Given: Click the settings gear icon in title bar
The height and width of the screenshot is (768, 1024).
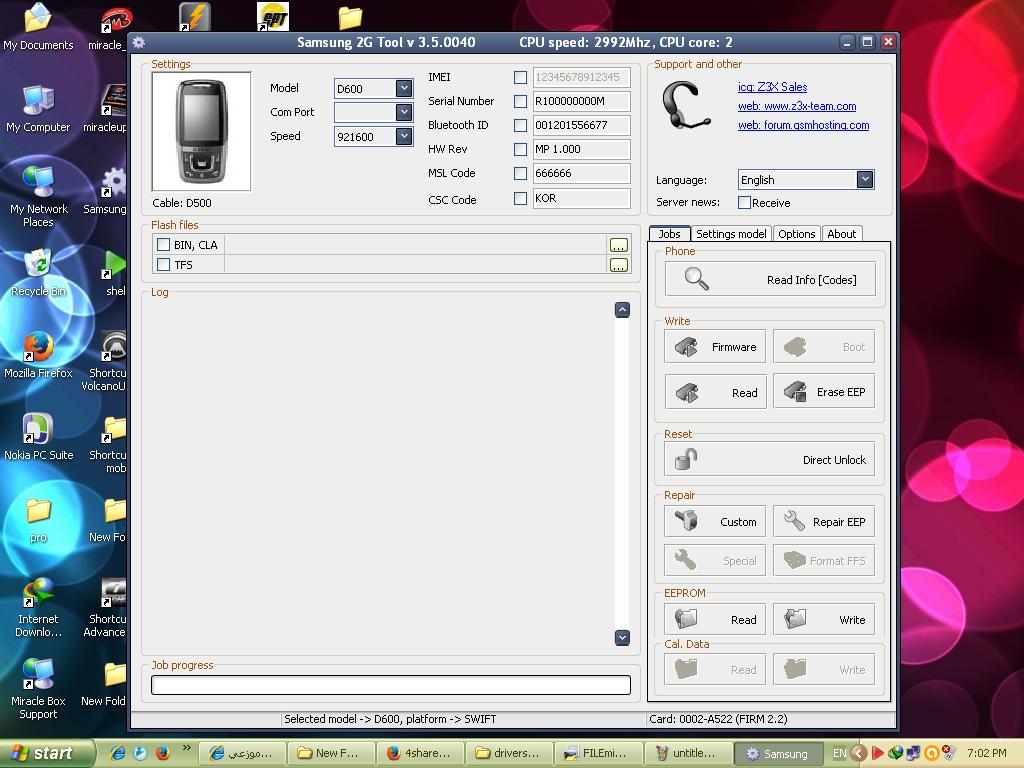Looking at the screenshot, I should [139, 42].
